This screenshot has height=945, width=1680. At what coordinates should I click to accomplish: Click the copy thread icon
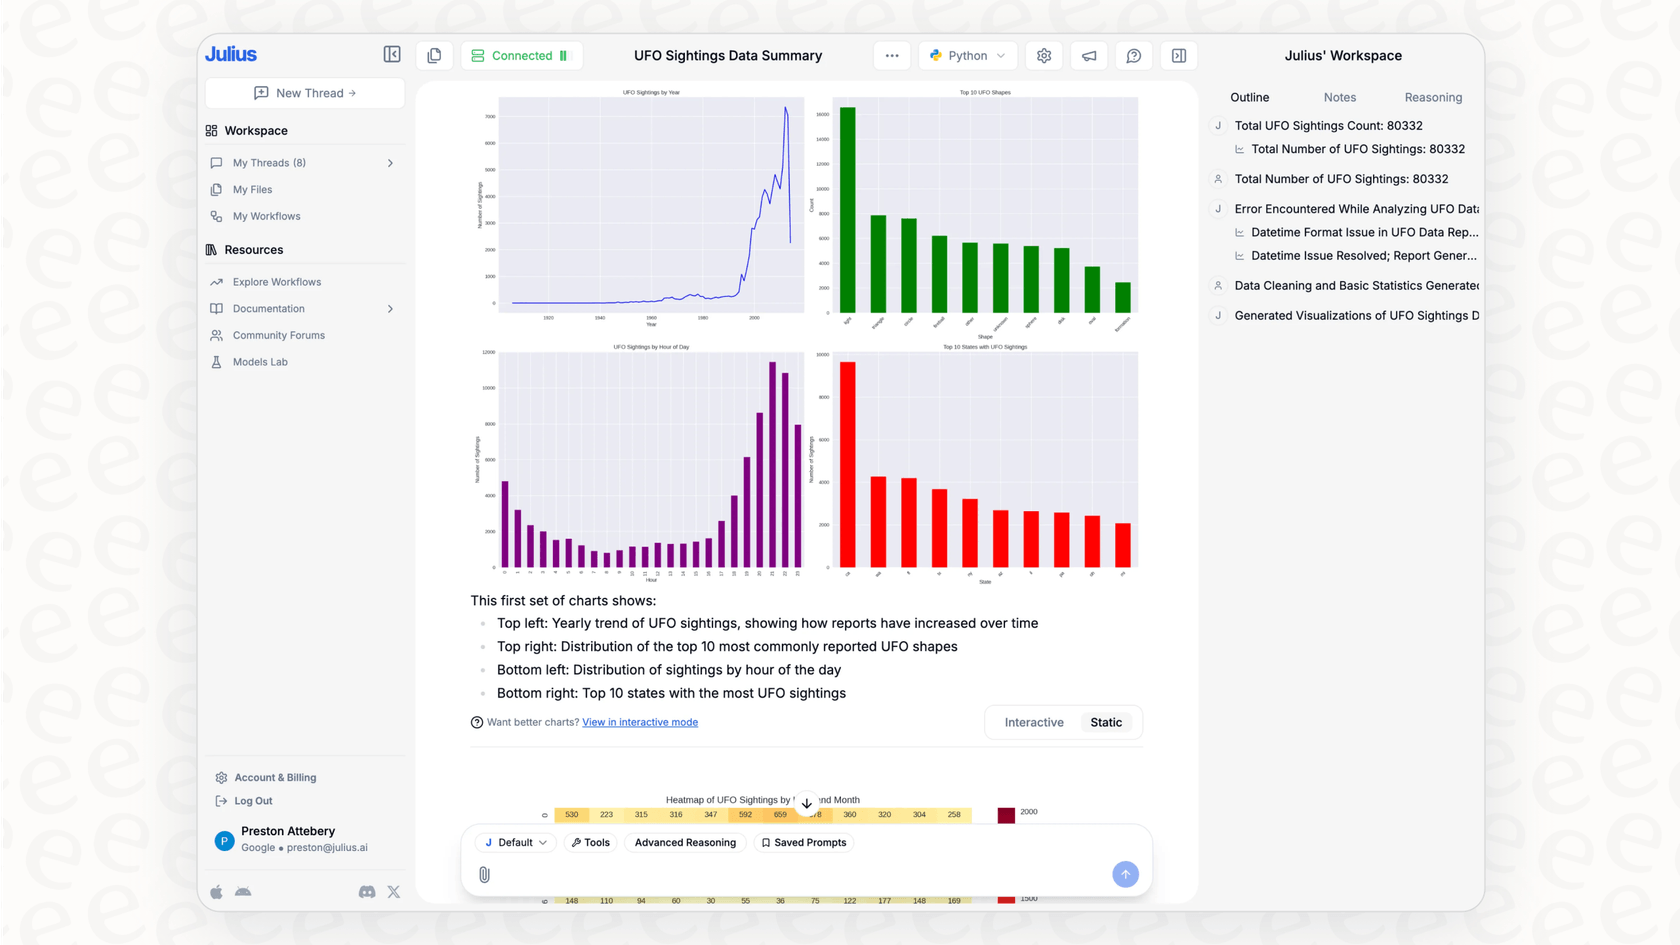(x=434, y=56)
